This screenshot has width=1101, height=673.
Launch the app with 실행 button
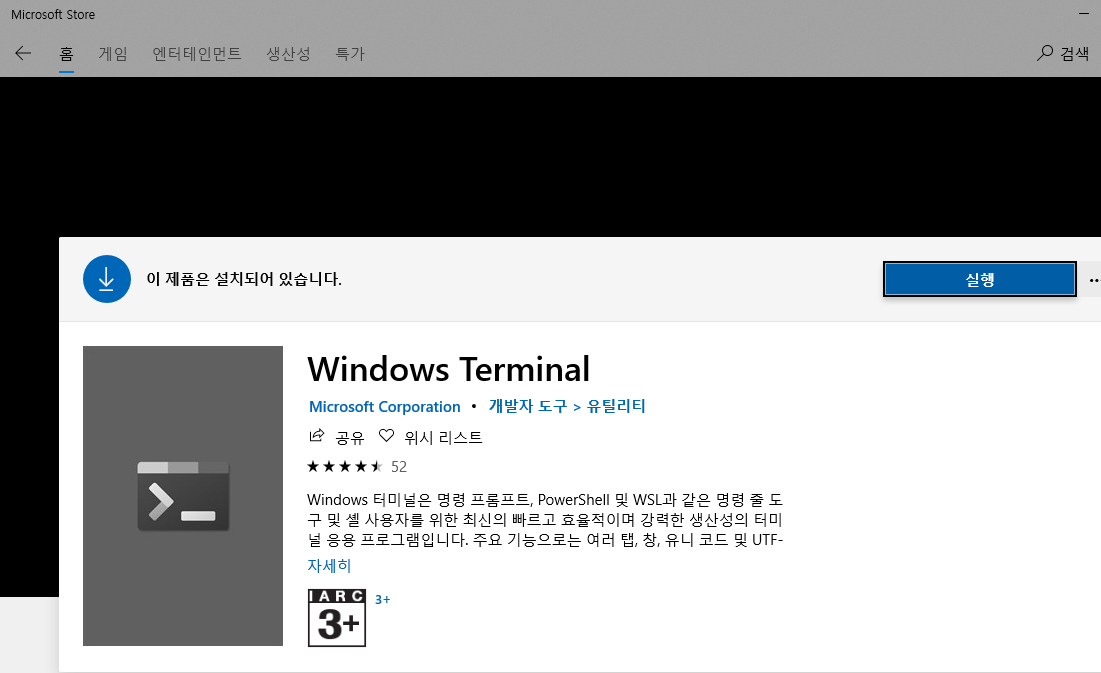coord(980,280)
